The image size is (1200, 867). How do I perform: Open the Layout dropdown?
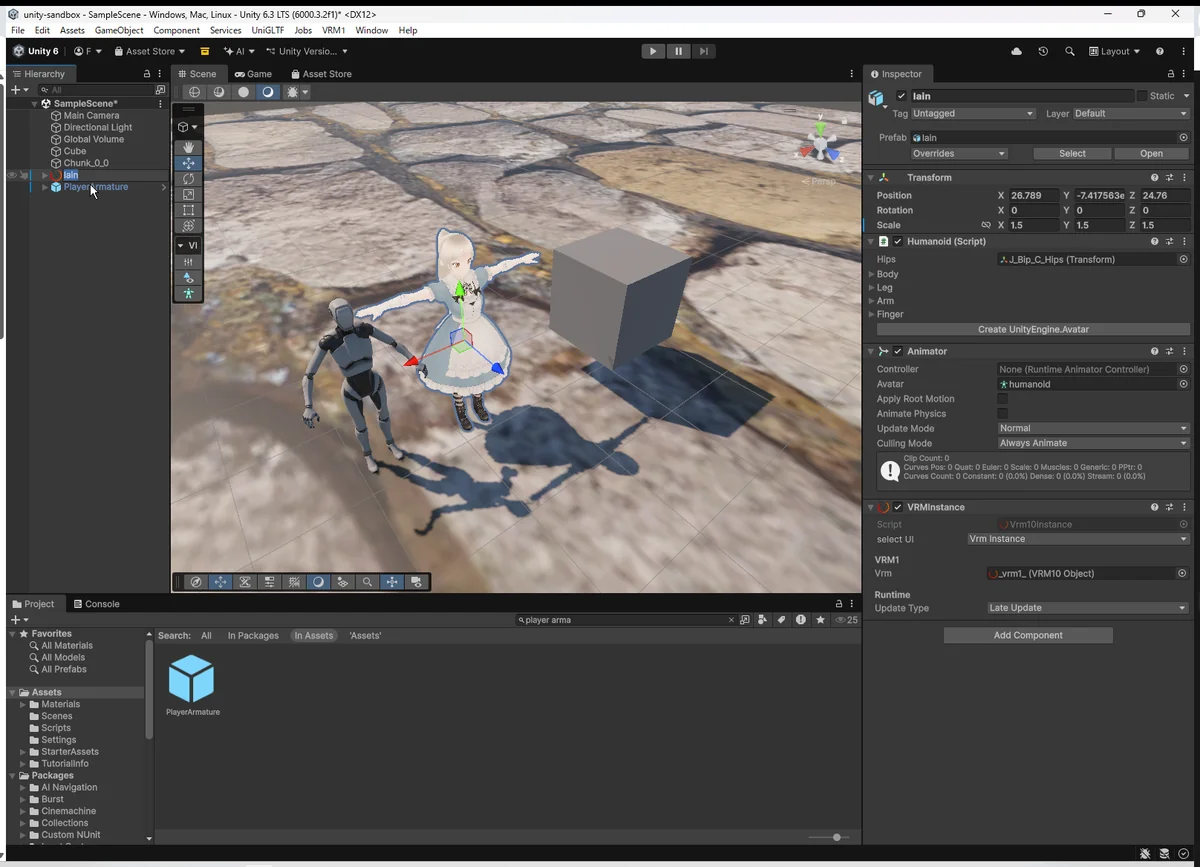click(x=1115, y=51)
